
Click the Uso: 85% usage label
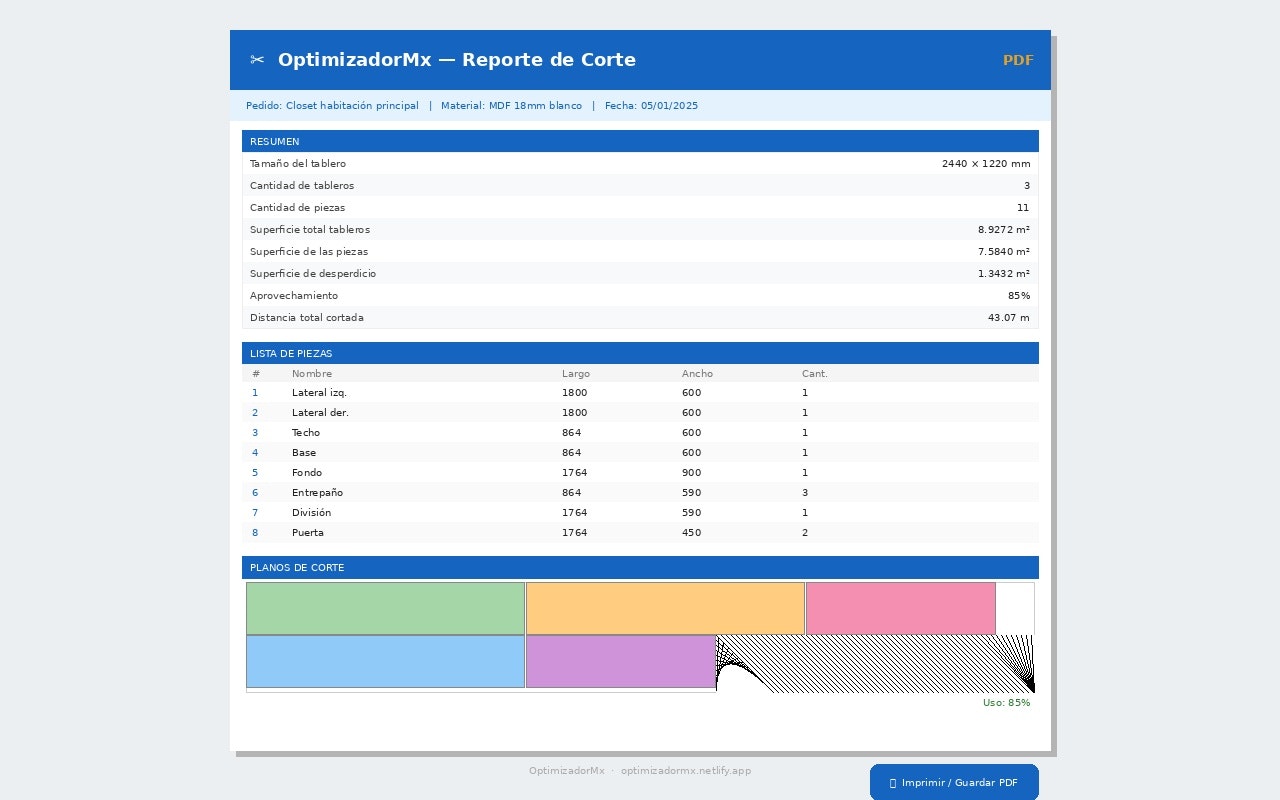1005,702
